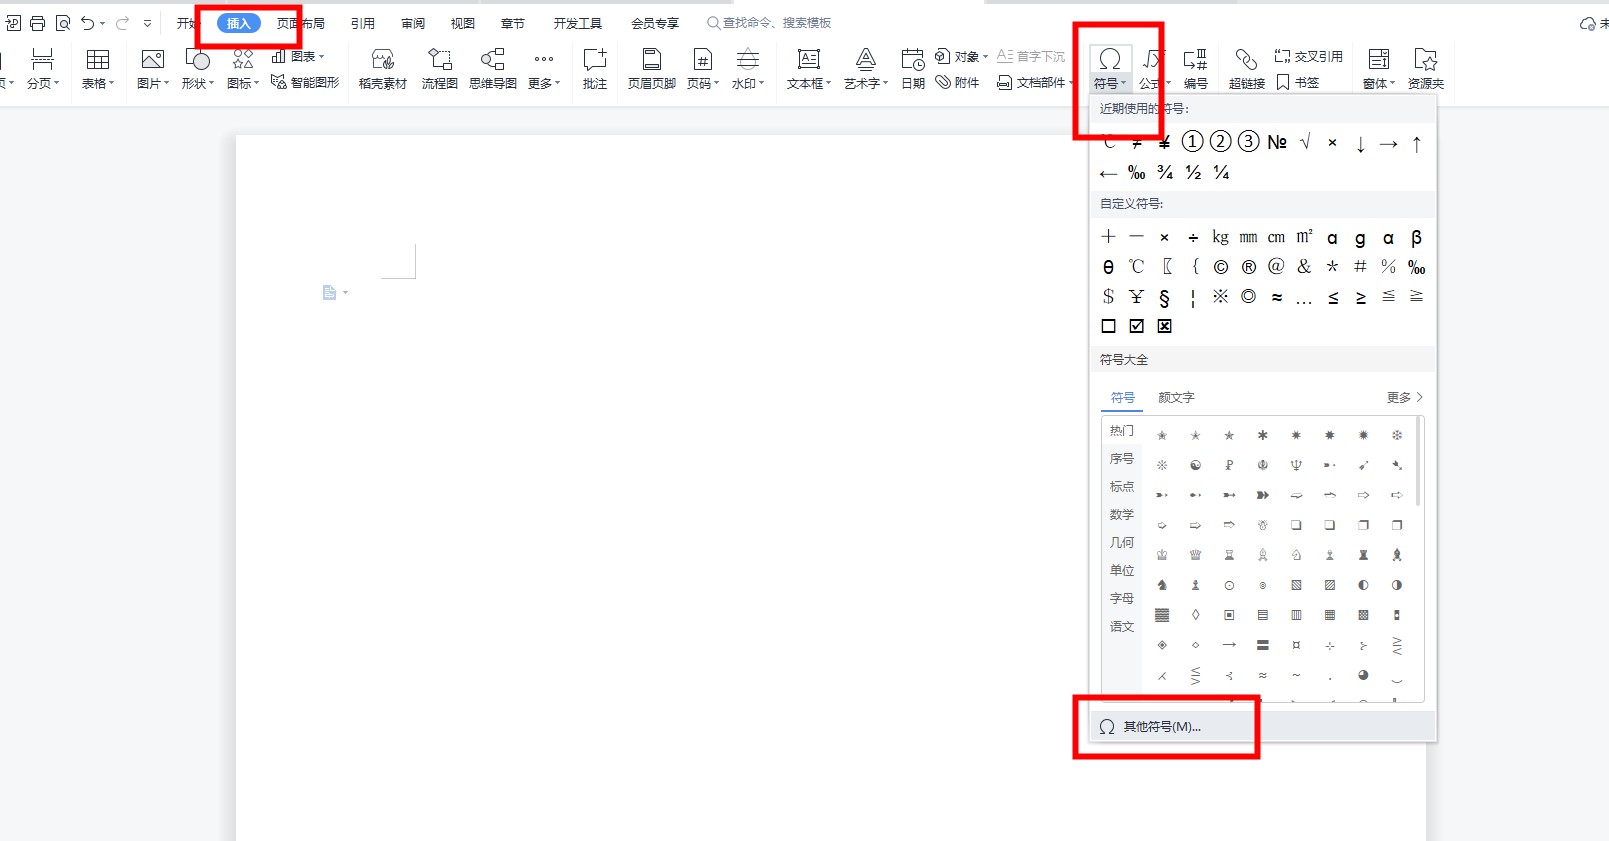Insert the checked box symbol ☑
The image size is (1609, 841).
coord(1136,326)
